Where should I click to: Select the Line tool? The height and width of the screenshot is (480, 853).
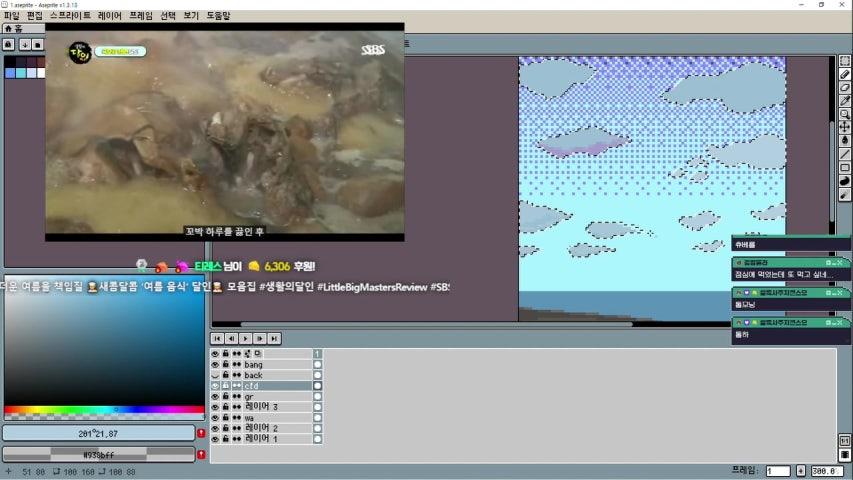(844, 154)
